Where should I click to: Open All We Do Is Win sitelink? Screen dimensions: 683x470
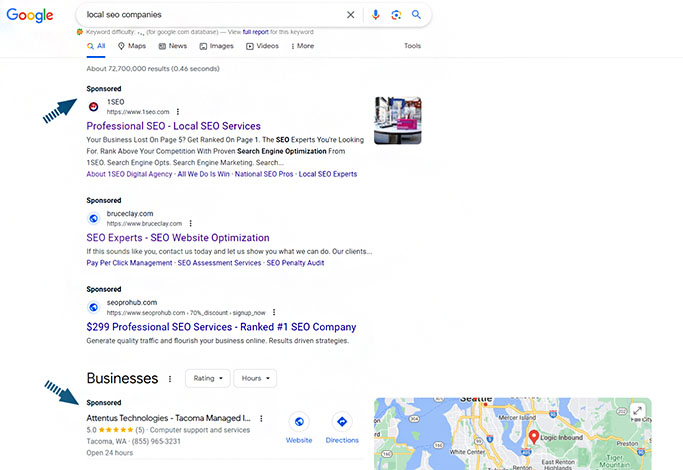(x=203, y=174)
